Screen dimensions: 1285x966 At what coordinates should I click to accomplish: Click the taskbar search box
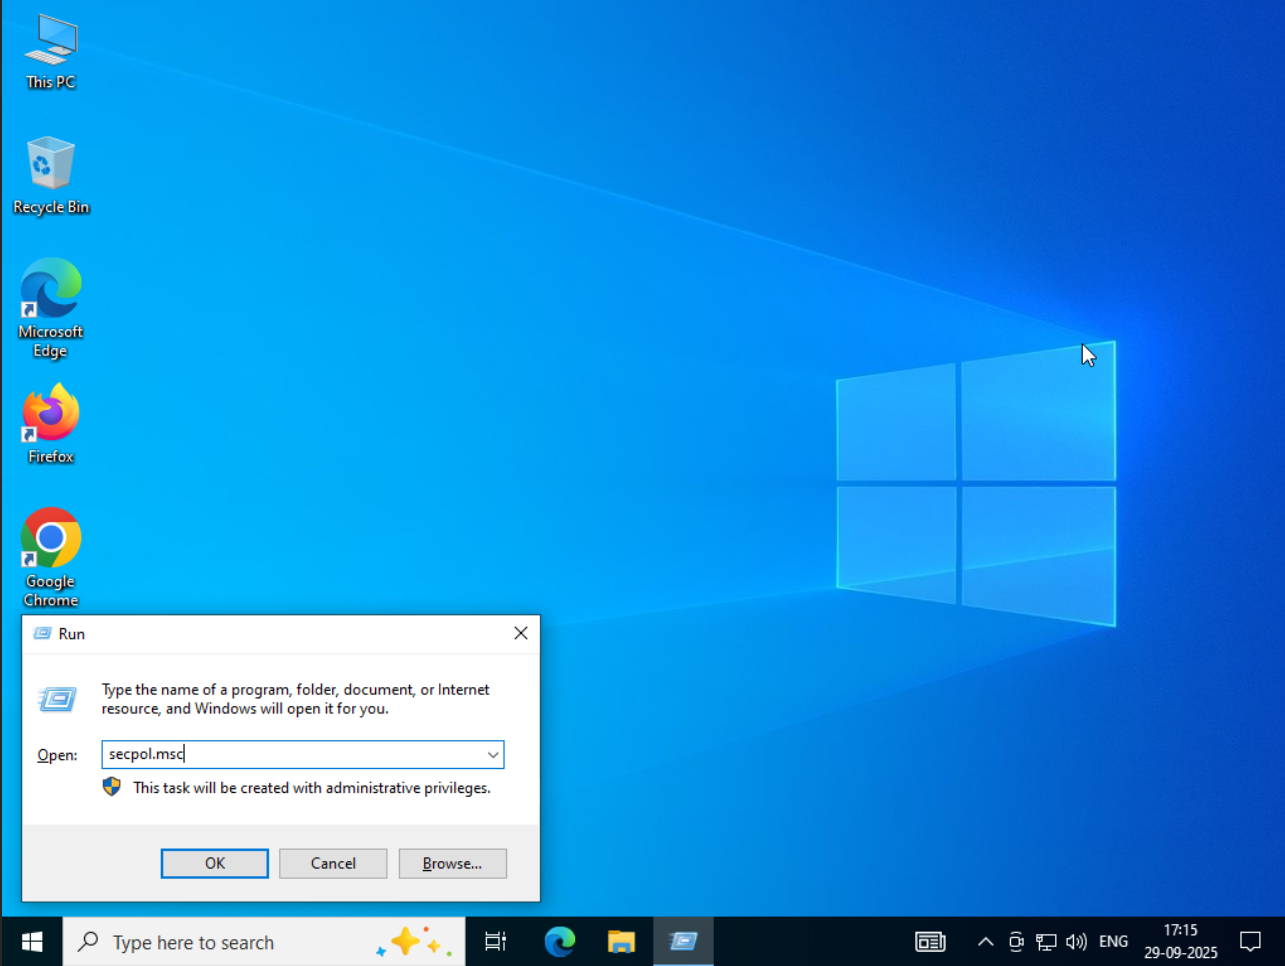[x=240, y=942]
